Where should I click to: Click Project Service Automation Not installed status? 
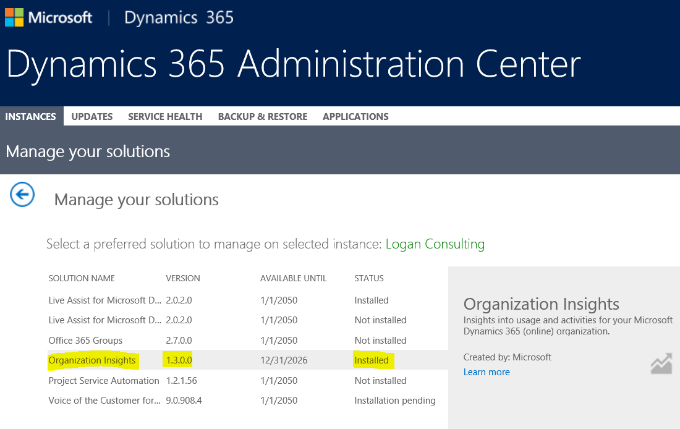[380, 380]
